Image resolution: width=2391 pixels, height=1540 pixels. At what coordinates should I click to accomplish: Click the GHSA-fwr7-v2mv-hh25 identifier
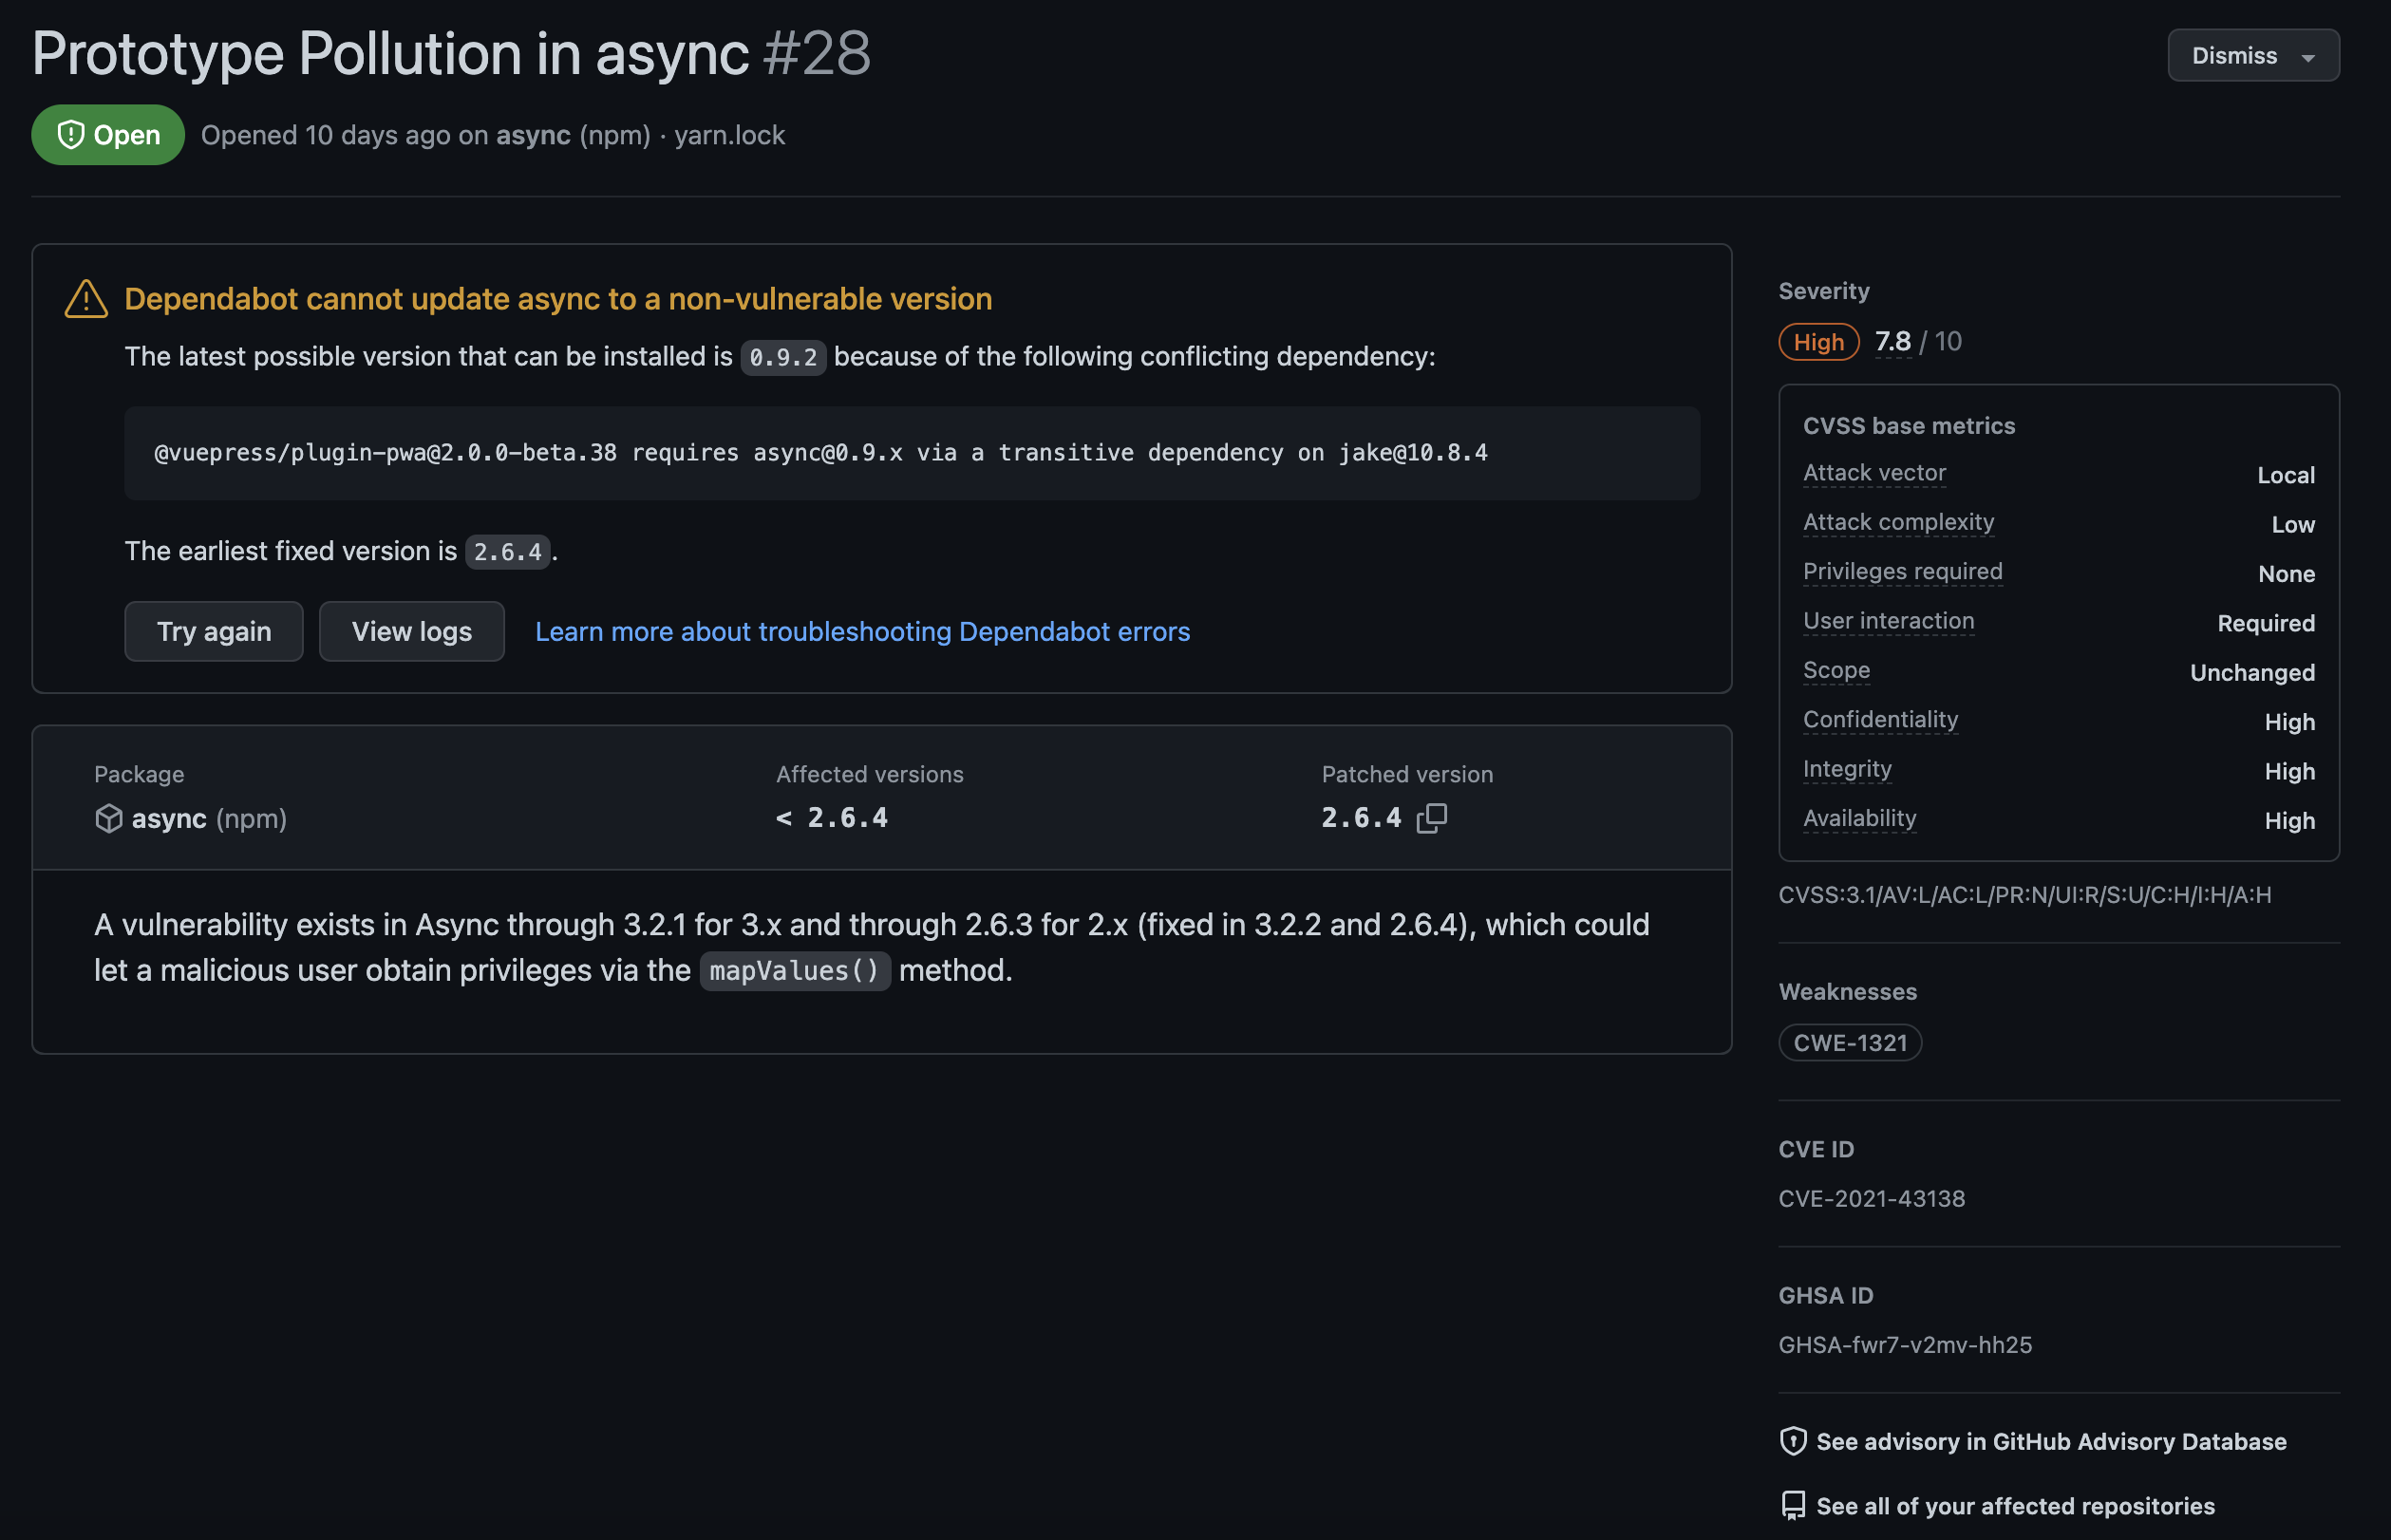1905,1344
